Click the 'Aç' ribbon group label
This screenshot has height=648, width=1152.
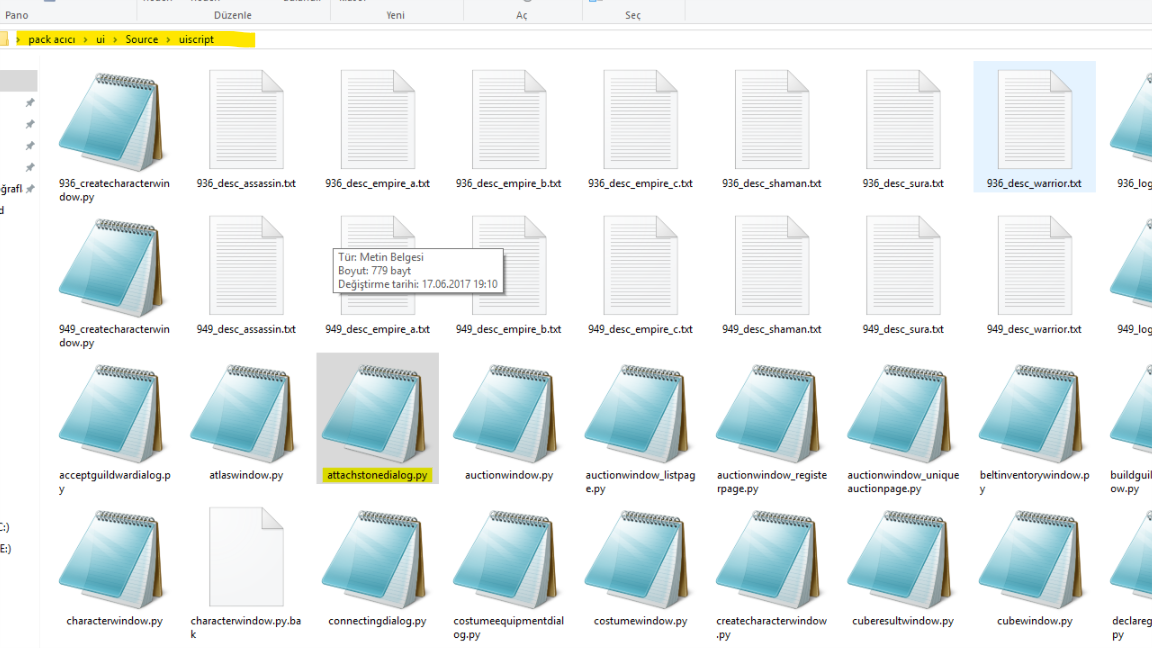[x=522, y=15]
